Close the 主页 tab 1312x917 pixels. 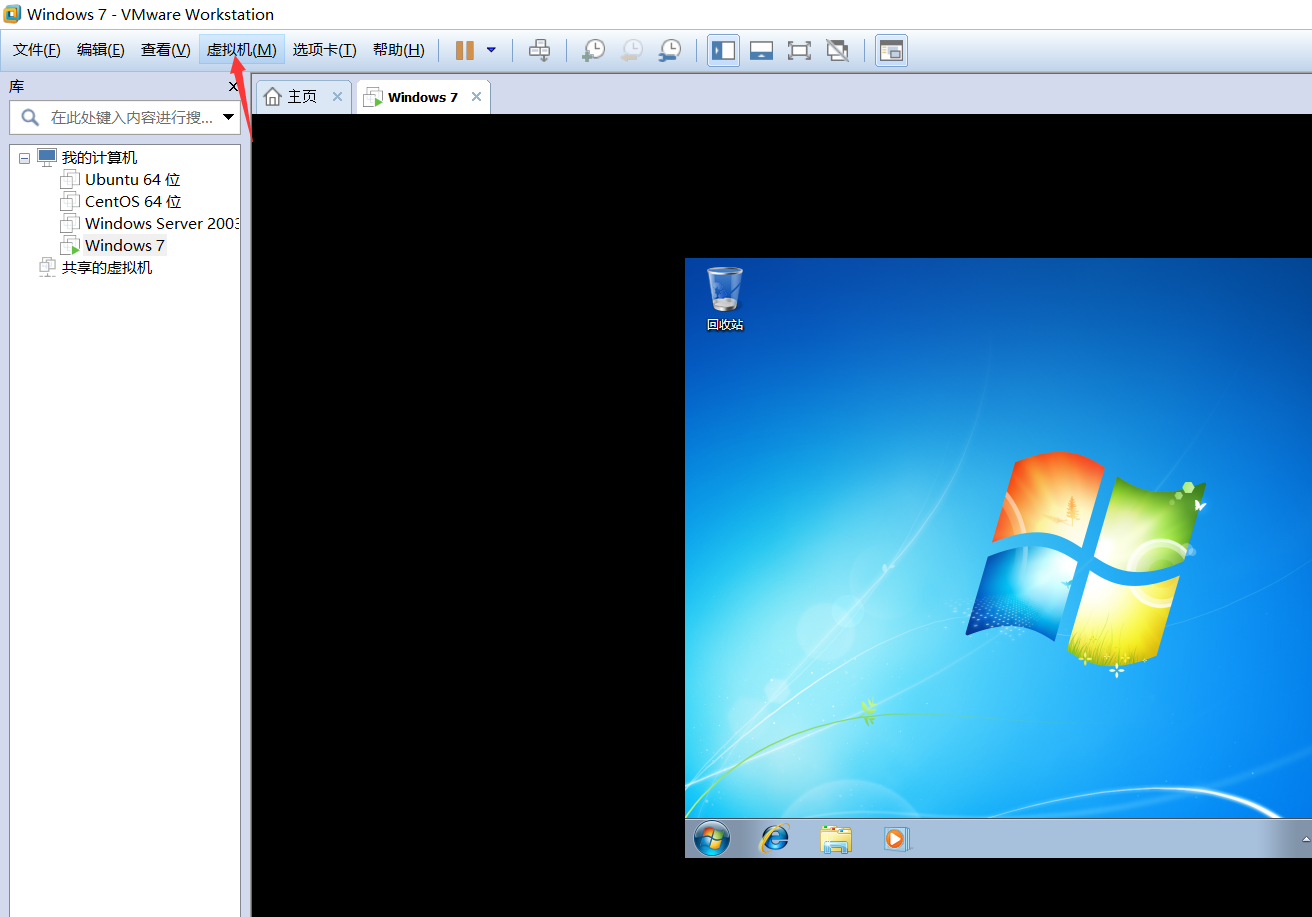coord(337,97)
